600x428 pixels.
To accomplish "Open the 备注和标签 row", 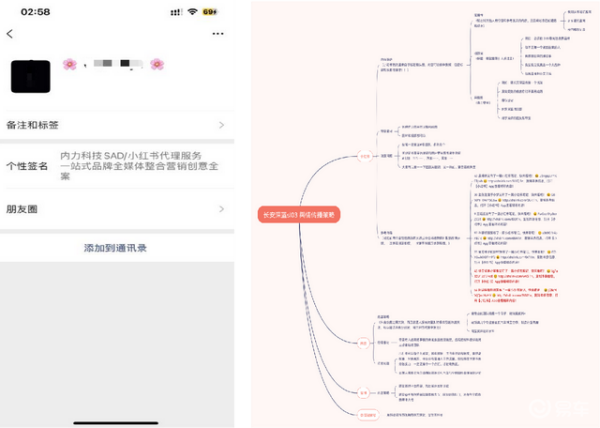I will (x=117, y=125).
